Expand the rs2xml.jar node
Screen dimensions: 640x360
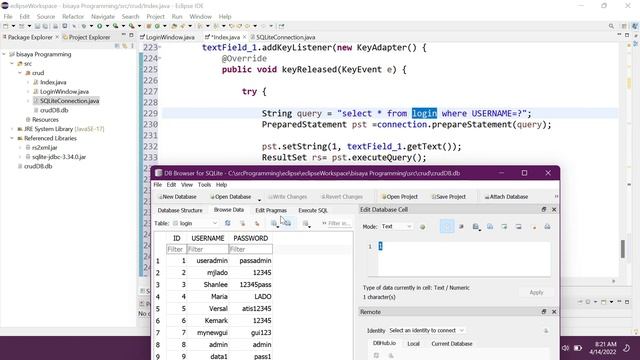pyautogui.click(x=20, y=148)
